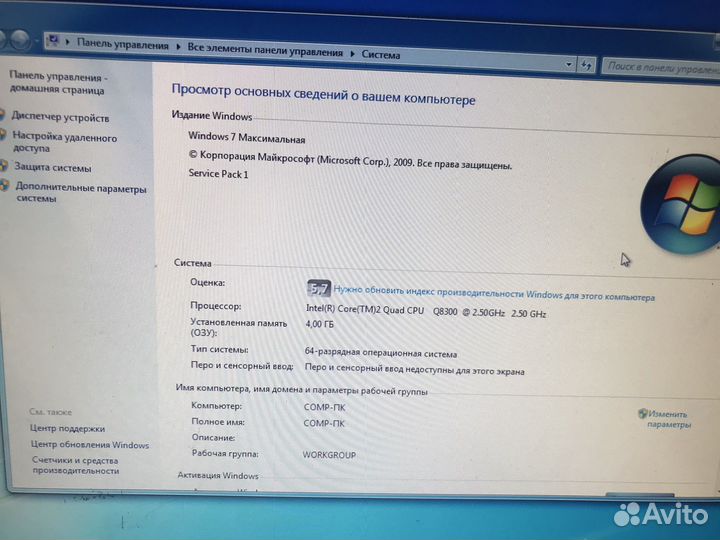The image size is (720, 540).
Task: Click 'Перо и сенсорный ввод недоступны' text
Action: (x=415, y=369)
